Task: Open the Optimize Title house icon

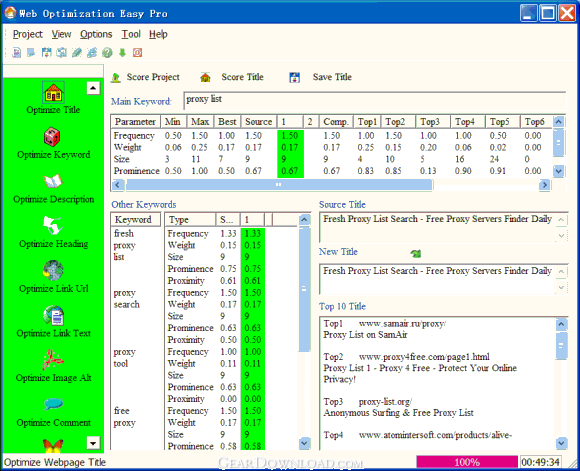Action: 54,92
